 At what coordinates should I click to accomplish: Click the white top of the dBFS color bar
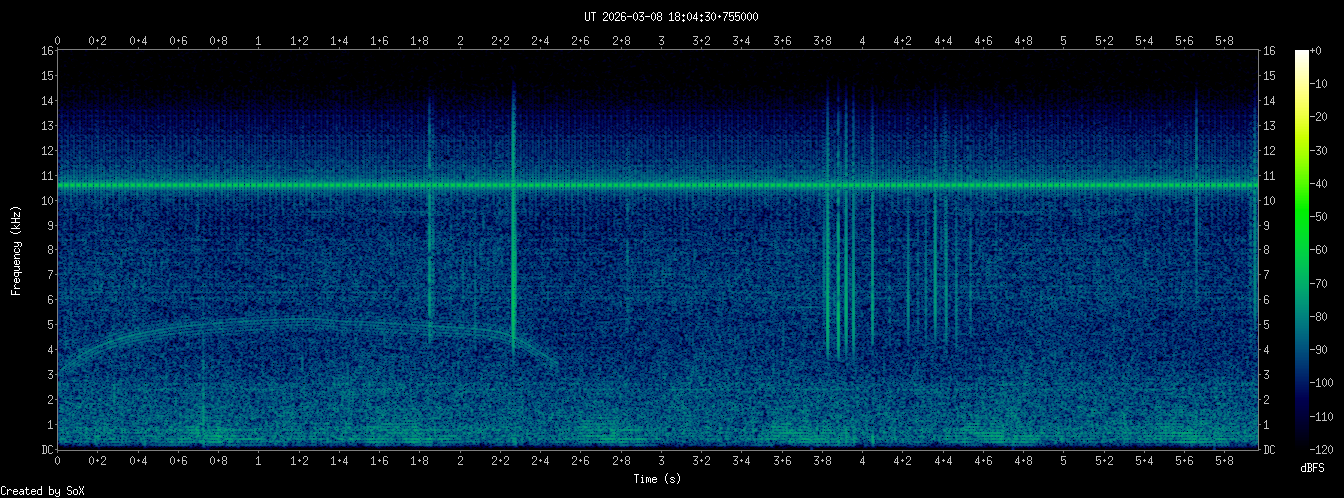tap(1301, 55)
